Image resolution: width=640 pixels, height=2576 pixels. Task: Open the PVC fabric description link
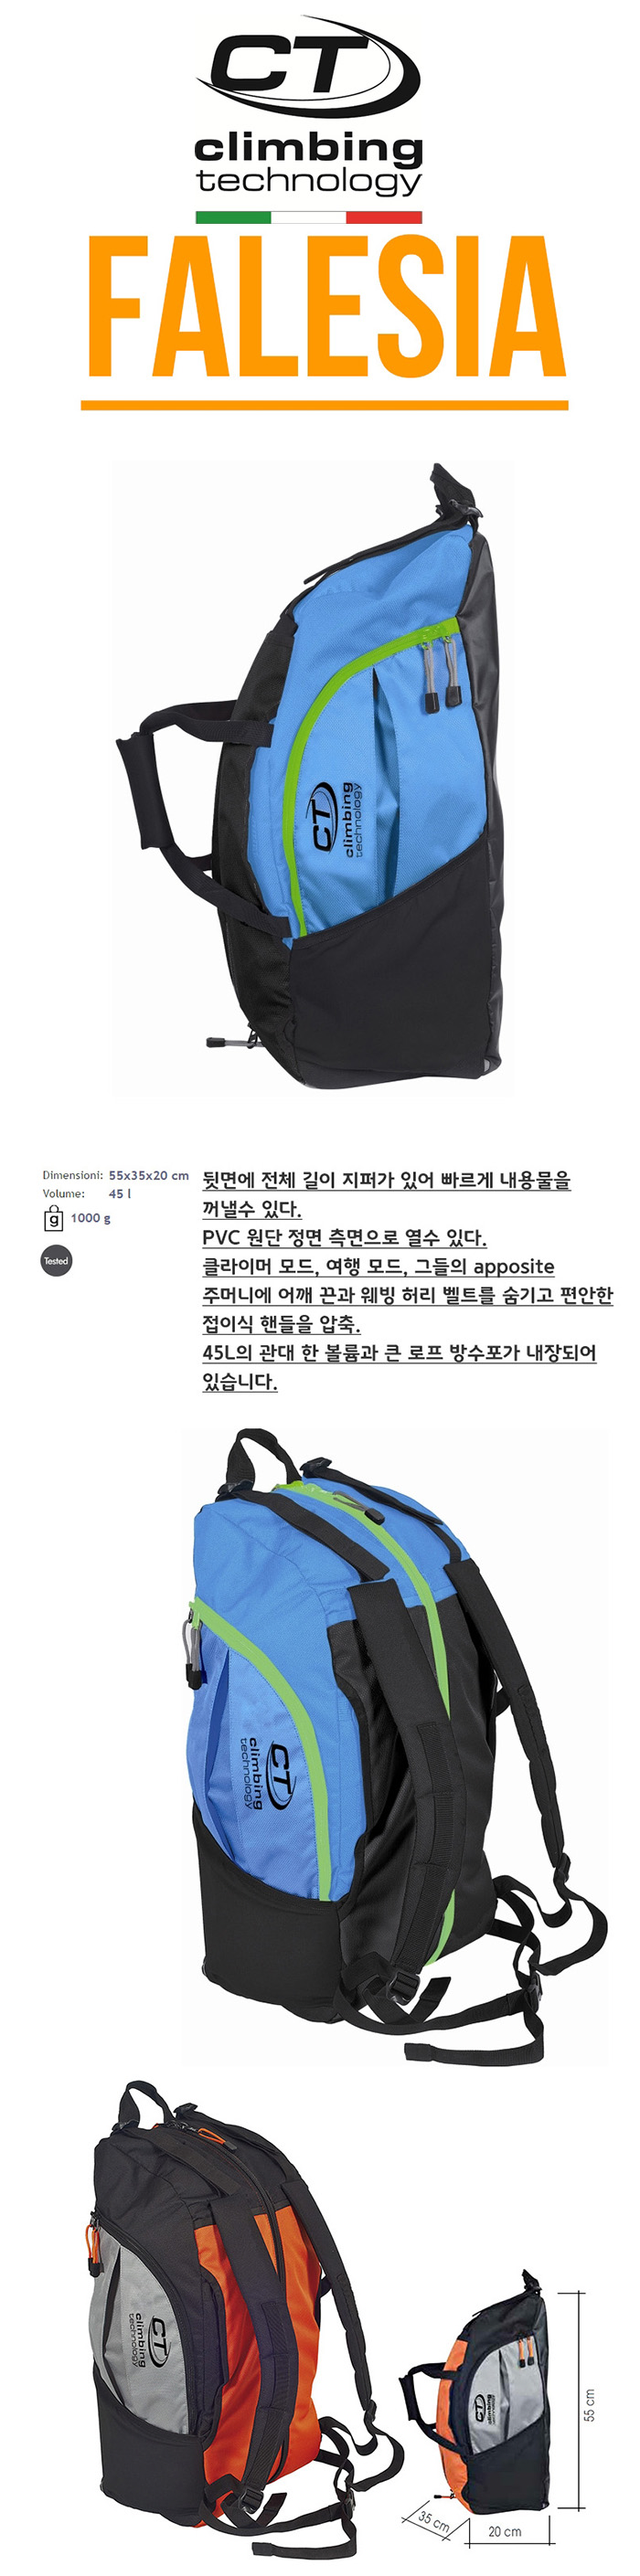point(344,1238)
